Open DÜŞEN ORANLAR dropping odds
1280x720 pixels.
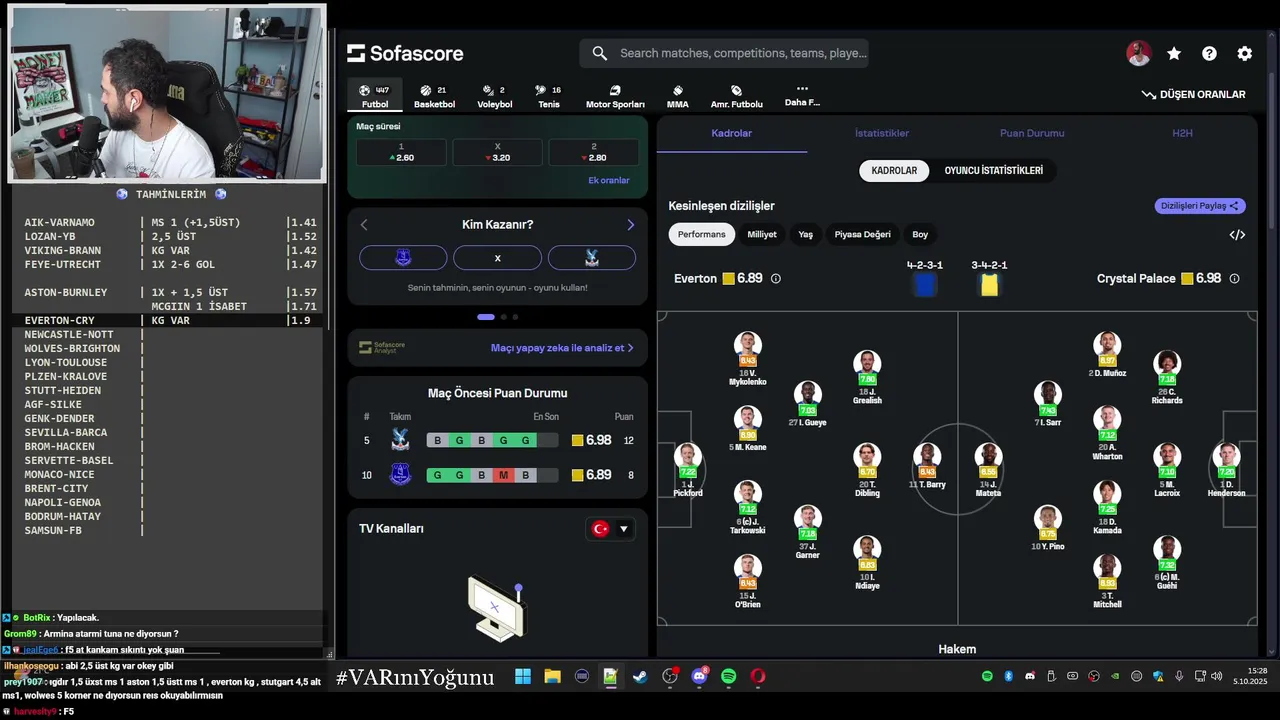(x=1194, y=95)
